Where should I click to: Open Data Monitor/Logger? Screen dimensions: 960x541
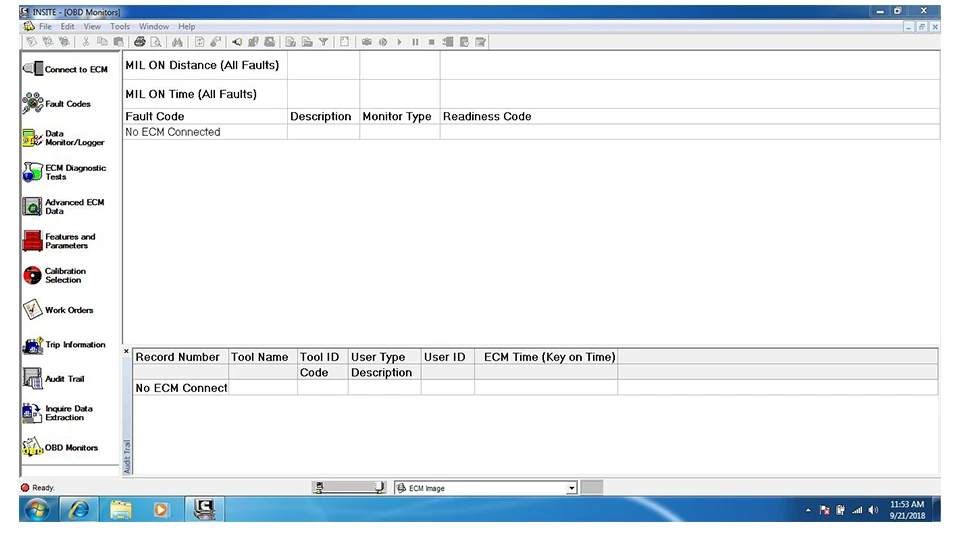pos(64,138)
